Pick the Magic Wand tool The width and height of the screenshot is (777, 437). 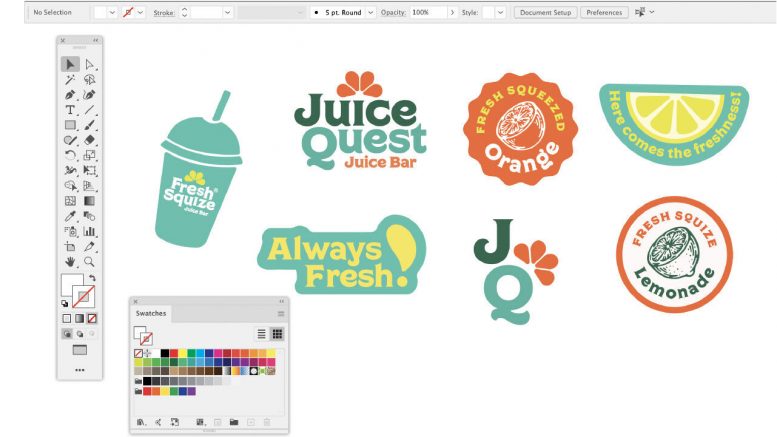[x=70, y=79]
